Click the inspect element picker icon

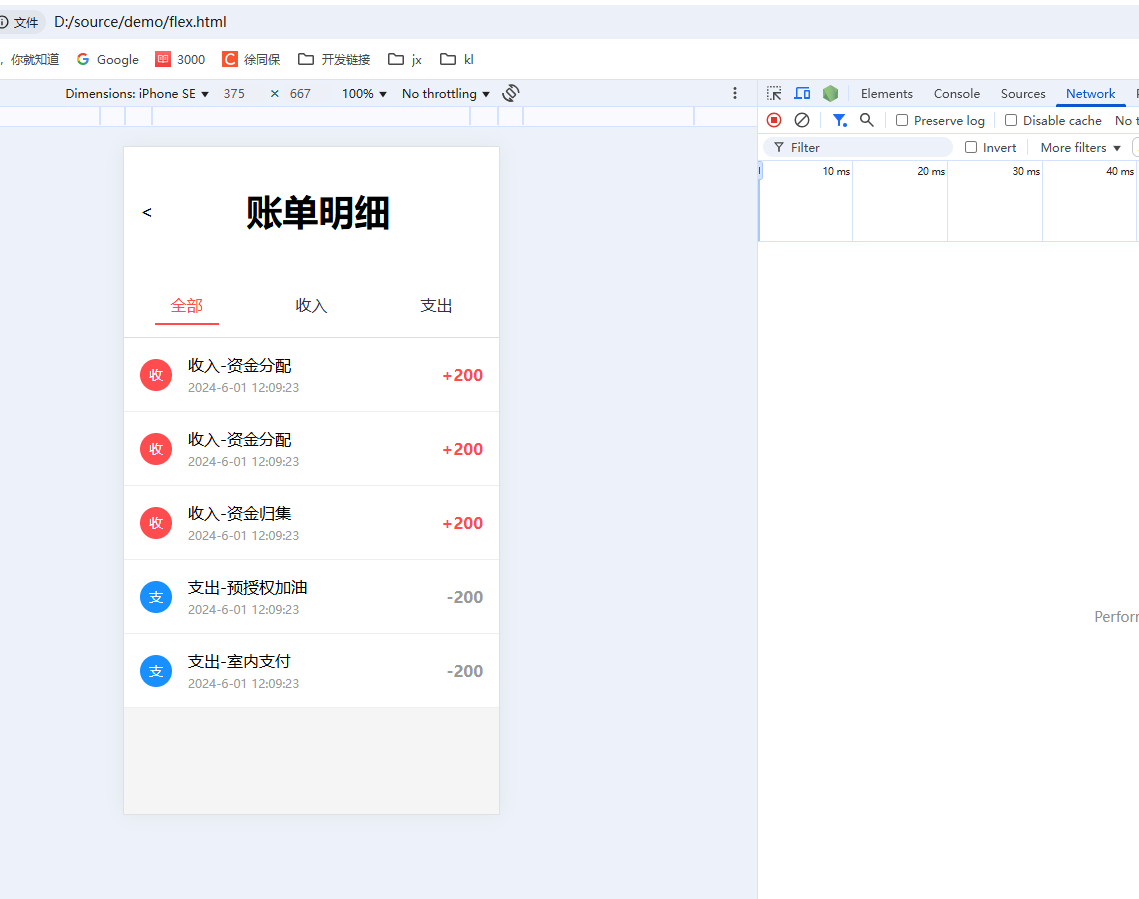[774, 94]
